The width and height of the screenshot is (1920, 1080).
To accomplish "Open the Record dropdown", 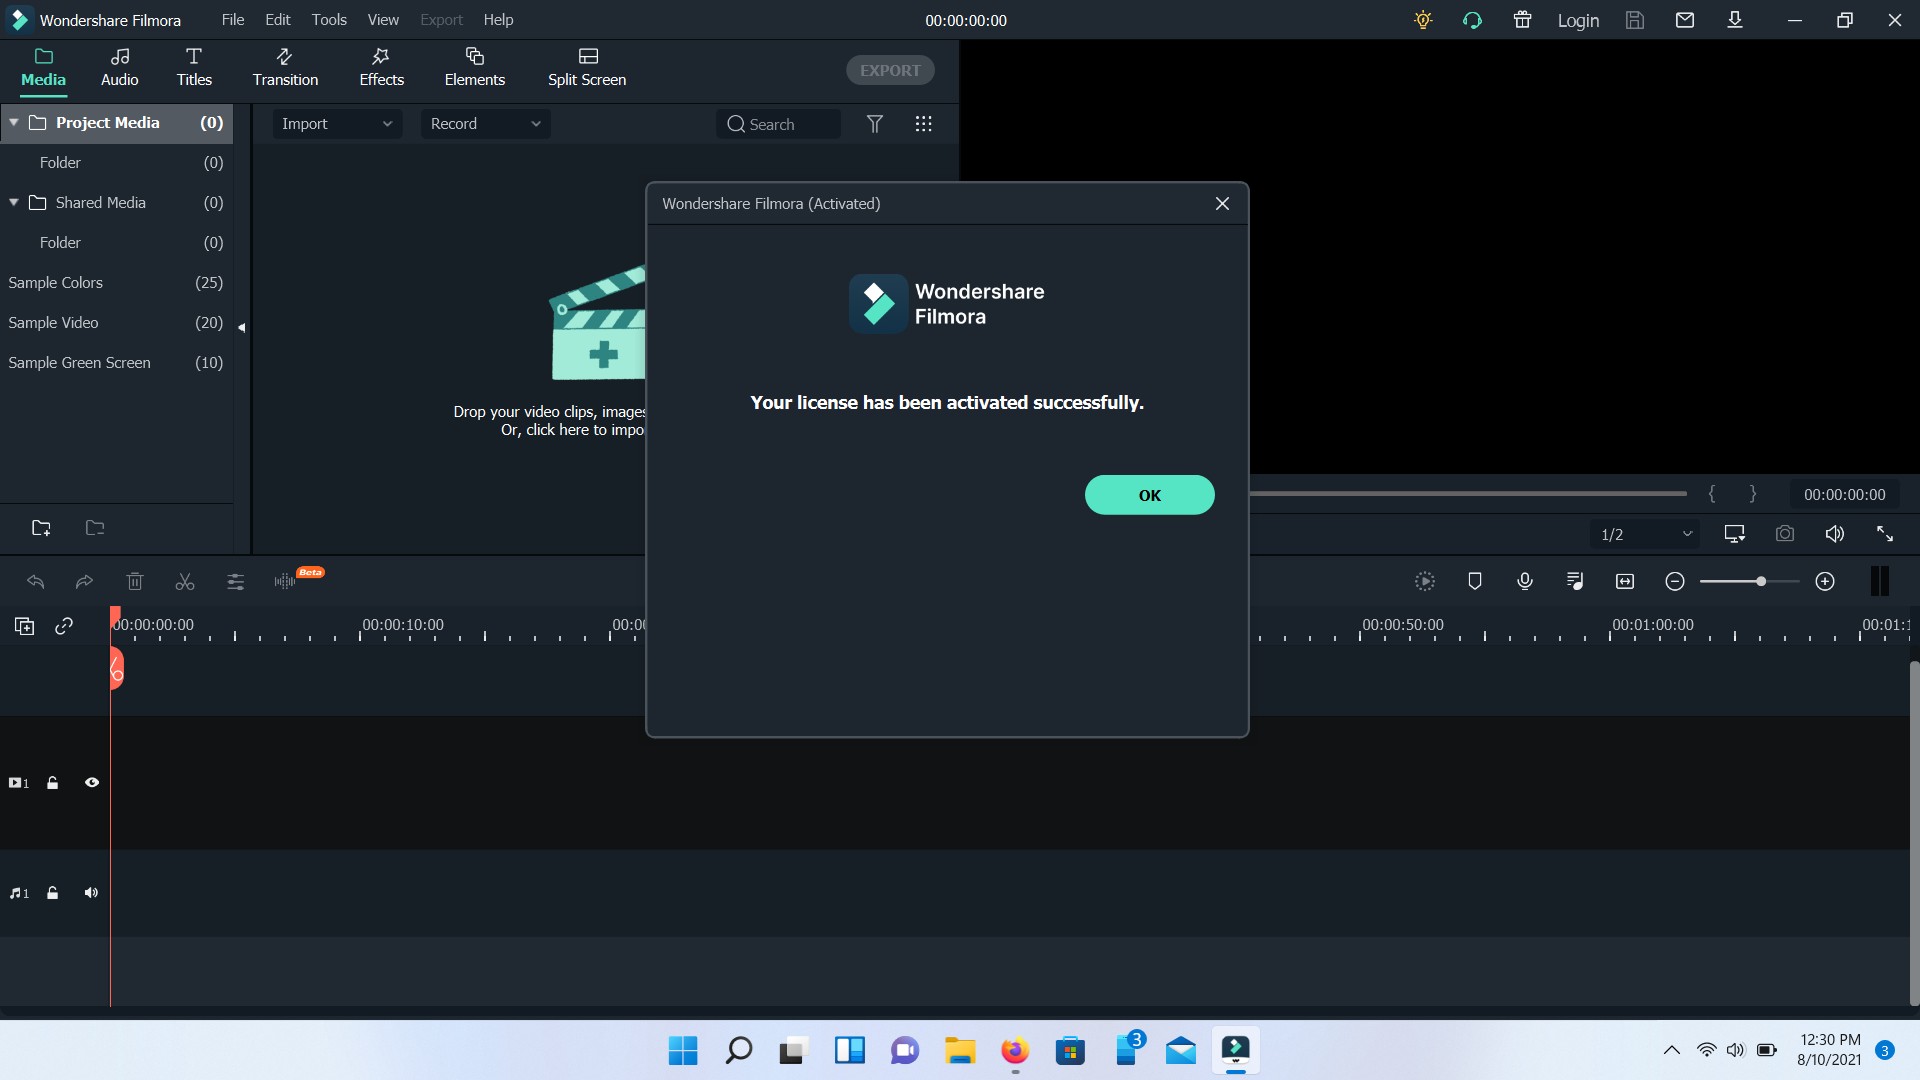I will (x=486, y=123).
